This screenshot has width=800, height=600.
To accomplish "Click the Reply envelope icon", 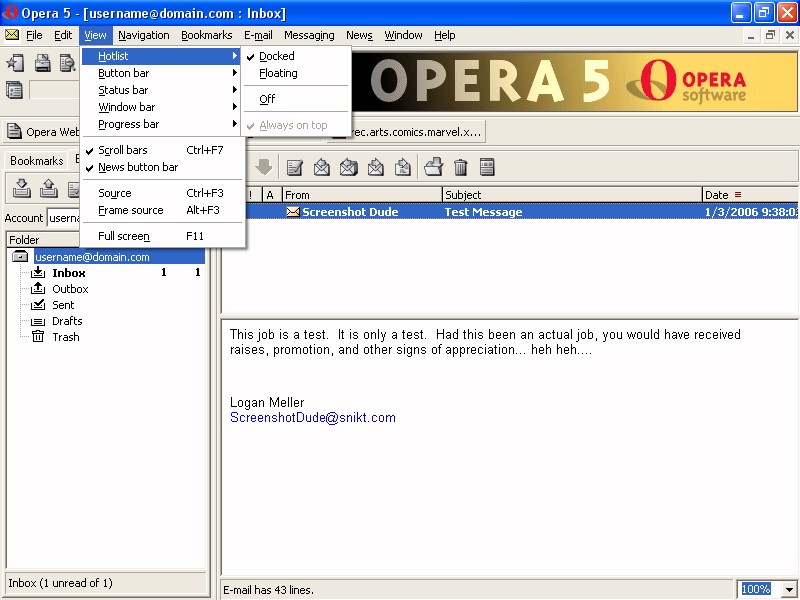I will coord(321,167).
